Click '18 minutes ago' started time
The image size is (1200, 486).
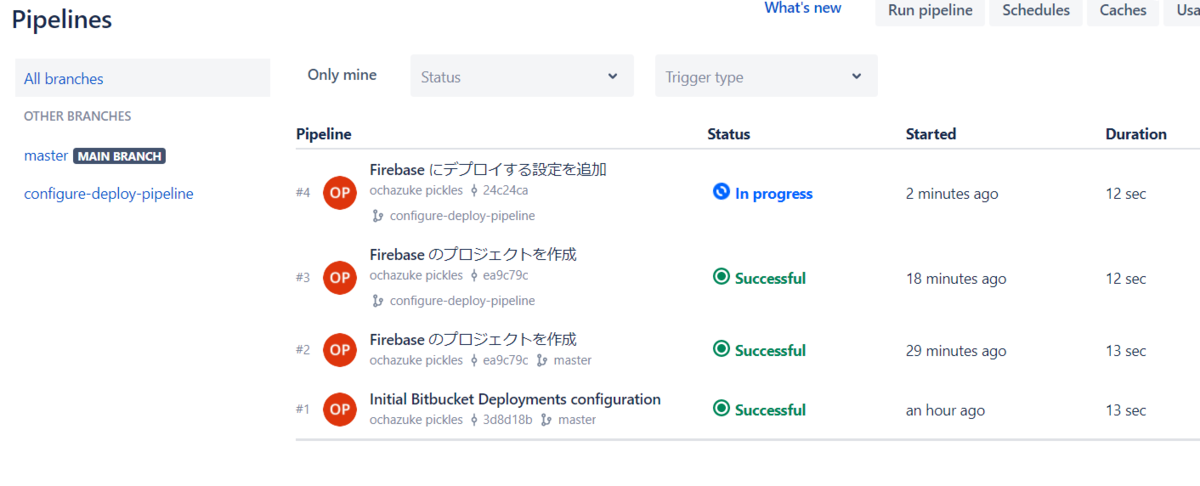click(x=956, y=279)
